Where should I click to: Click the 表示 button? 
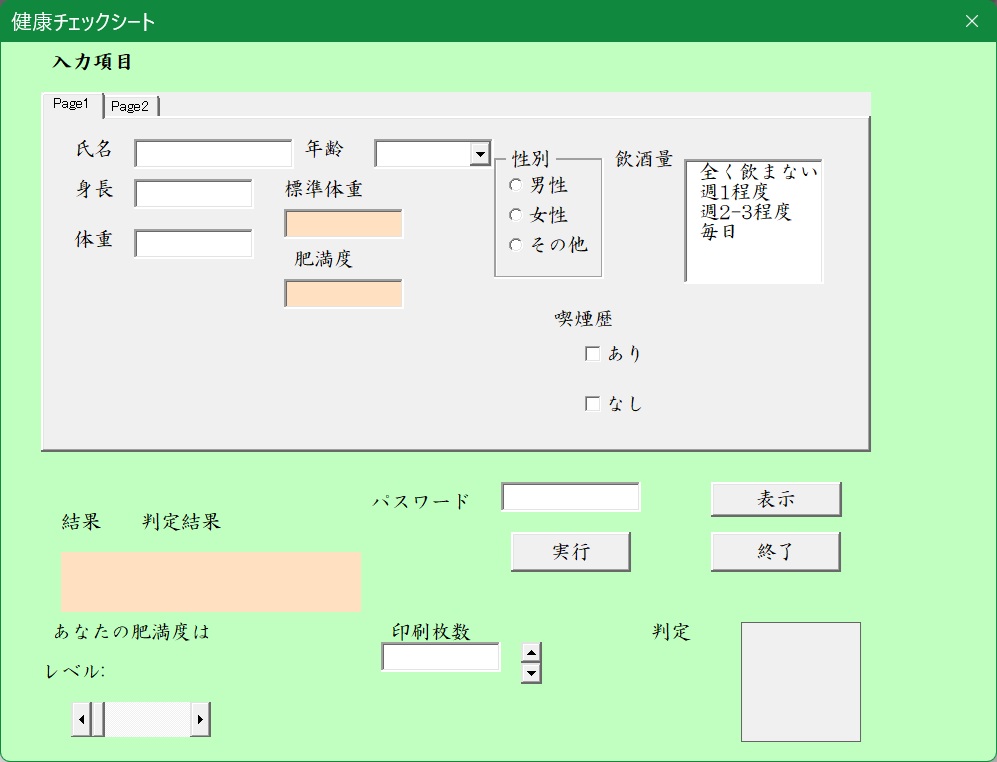(775, 499)
